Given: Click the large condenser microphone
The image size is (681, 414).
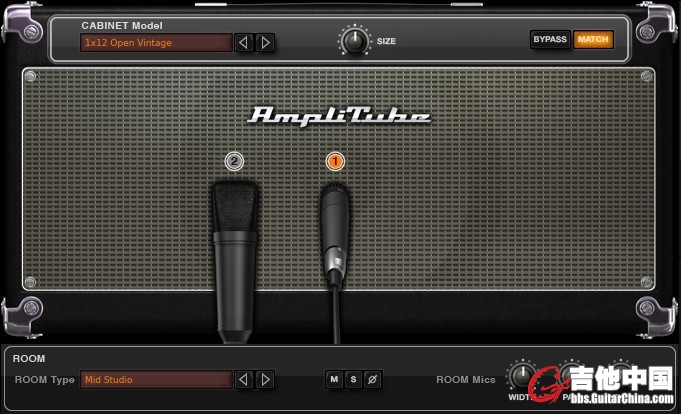Looking at the screenshot, I should tap(235, 262).
